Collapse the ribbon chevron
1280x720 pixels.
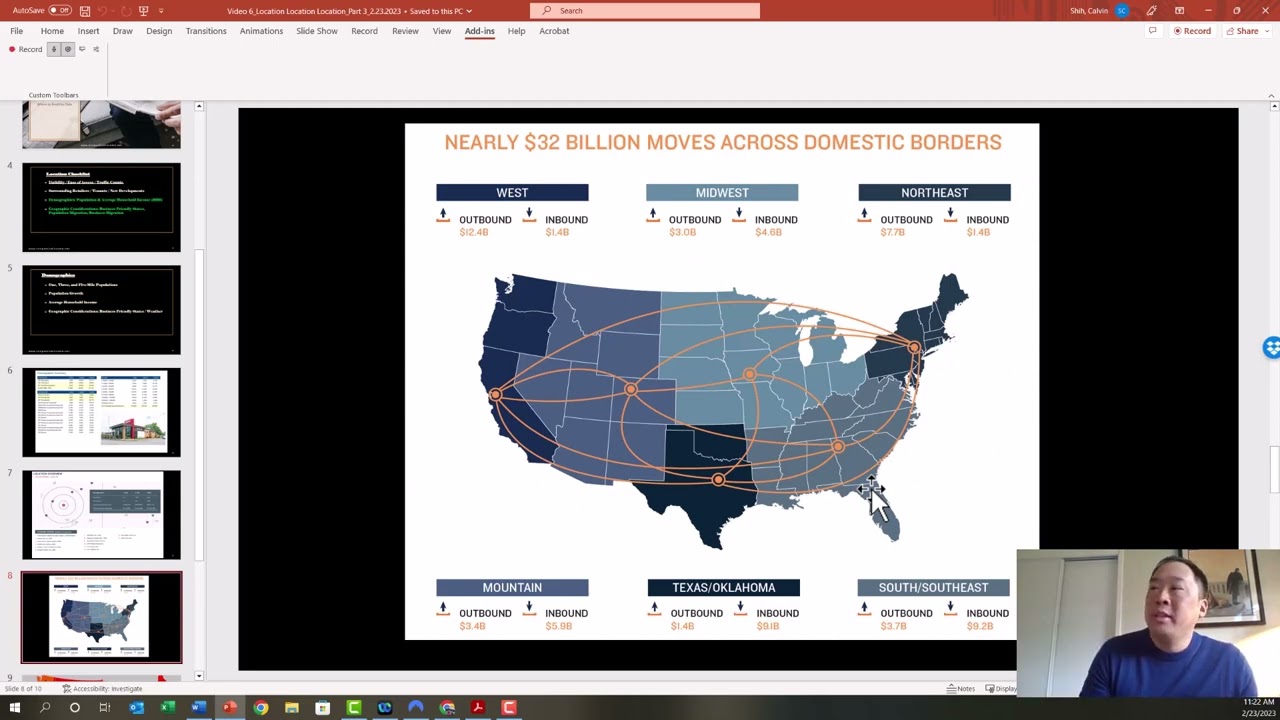pyautogui.click(x=1272, y=95)
